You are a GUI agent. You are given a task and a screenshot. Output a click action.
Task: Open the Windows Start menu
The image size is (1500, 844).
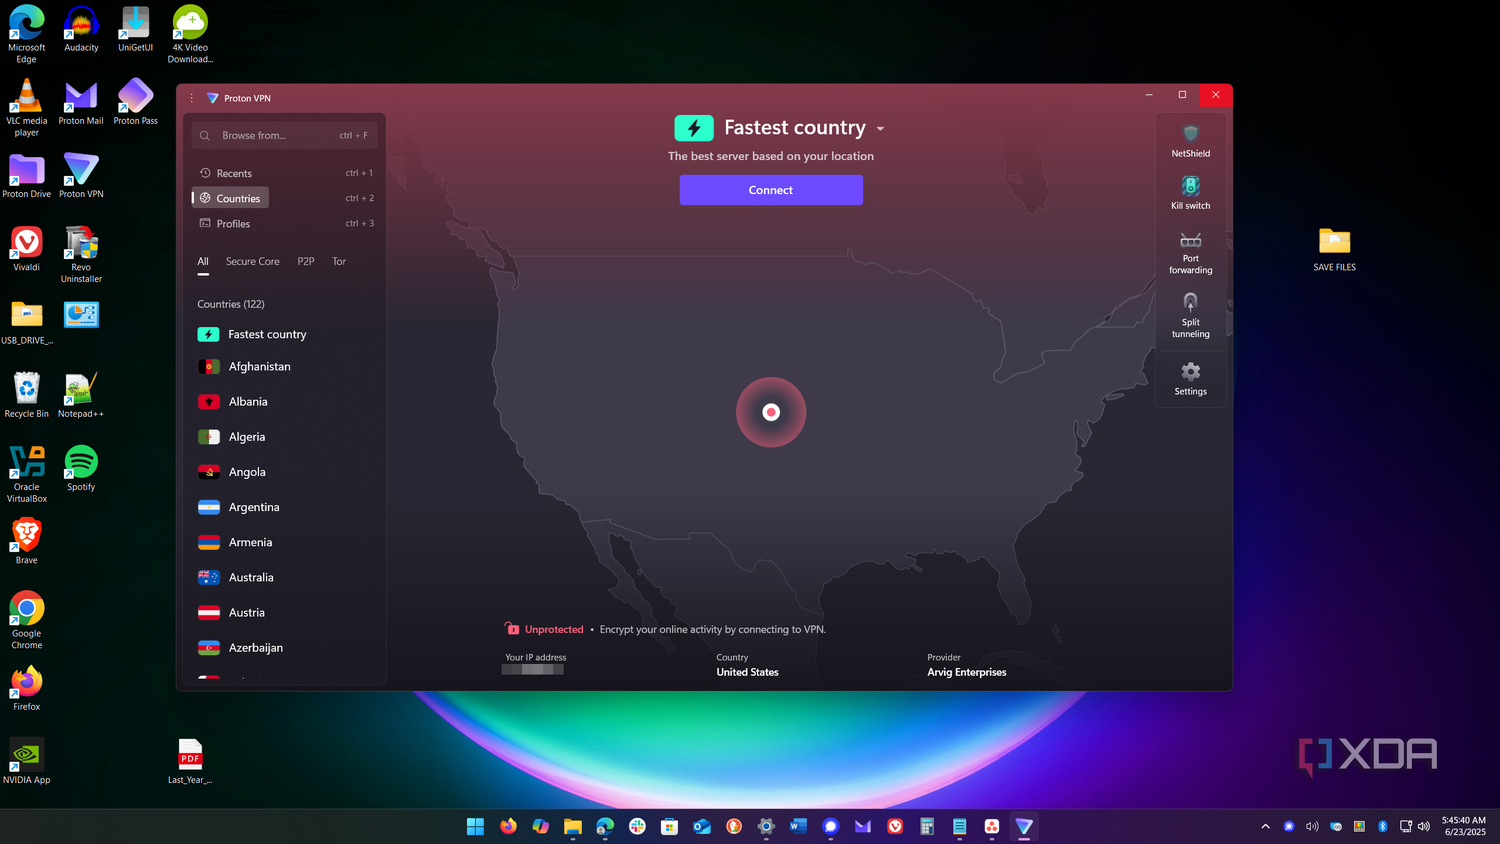(475, 826)
